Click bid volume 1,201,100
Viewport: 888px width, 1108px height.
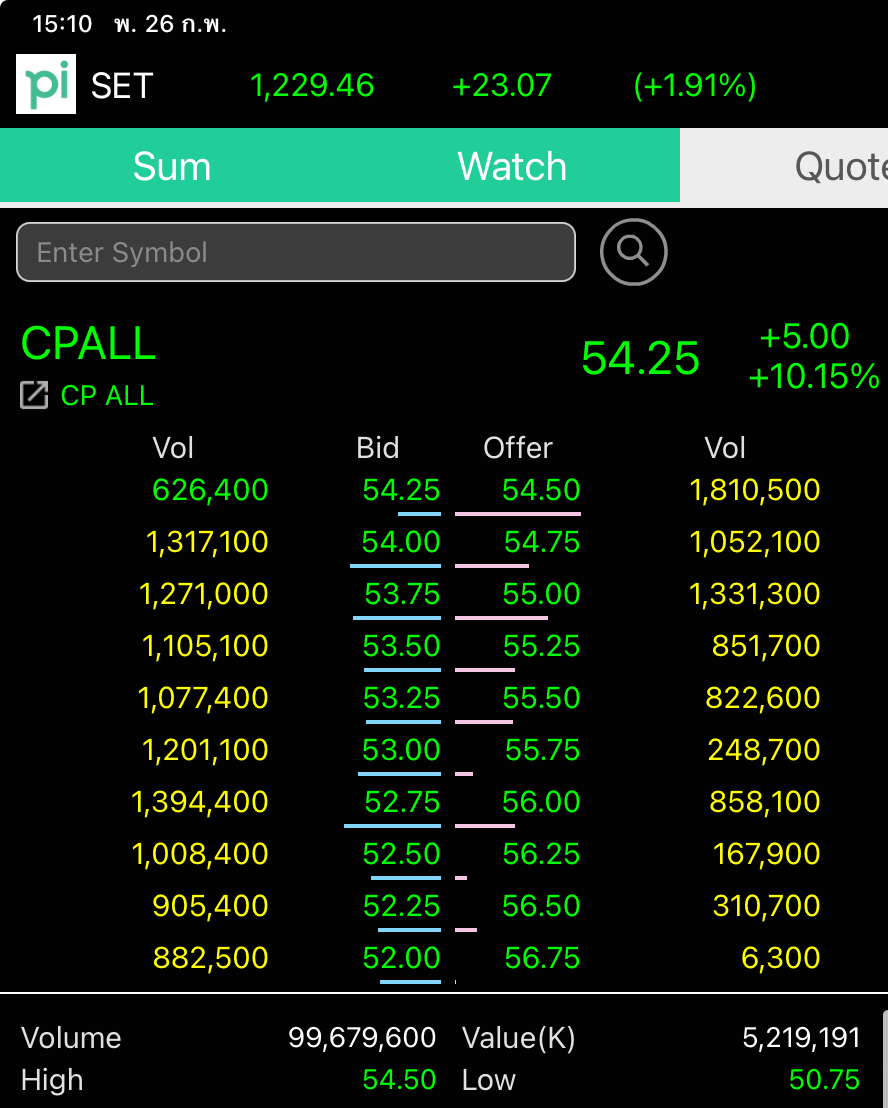pyautogui.click(x=206, y=750)
